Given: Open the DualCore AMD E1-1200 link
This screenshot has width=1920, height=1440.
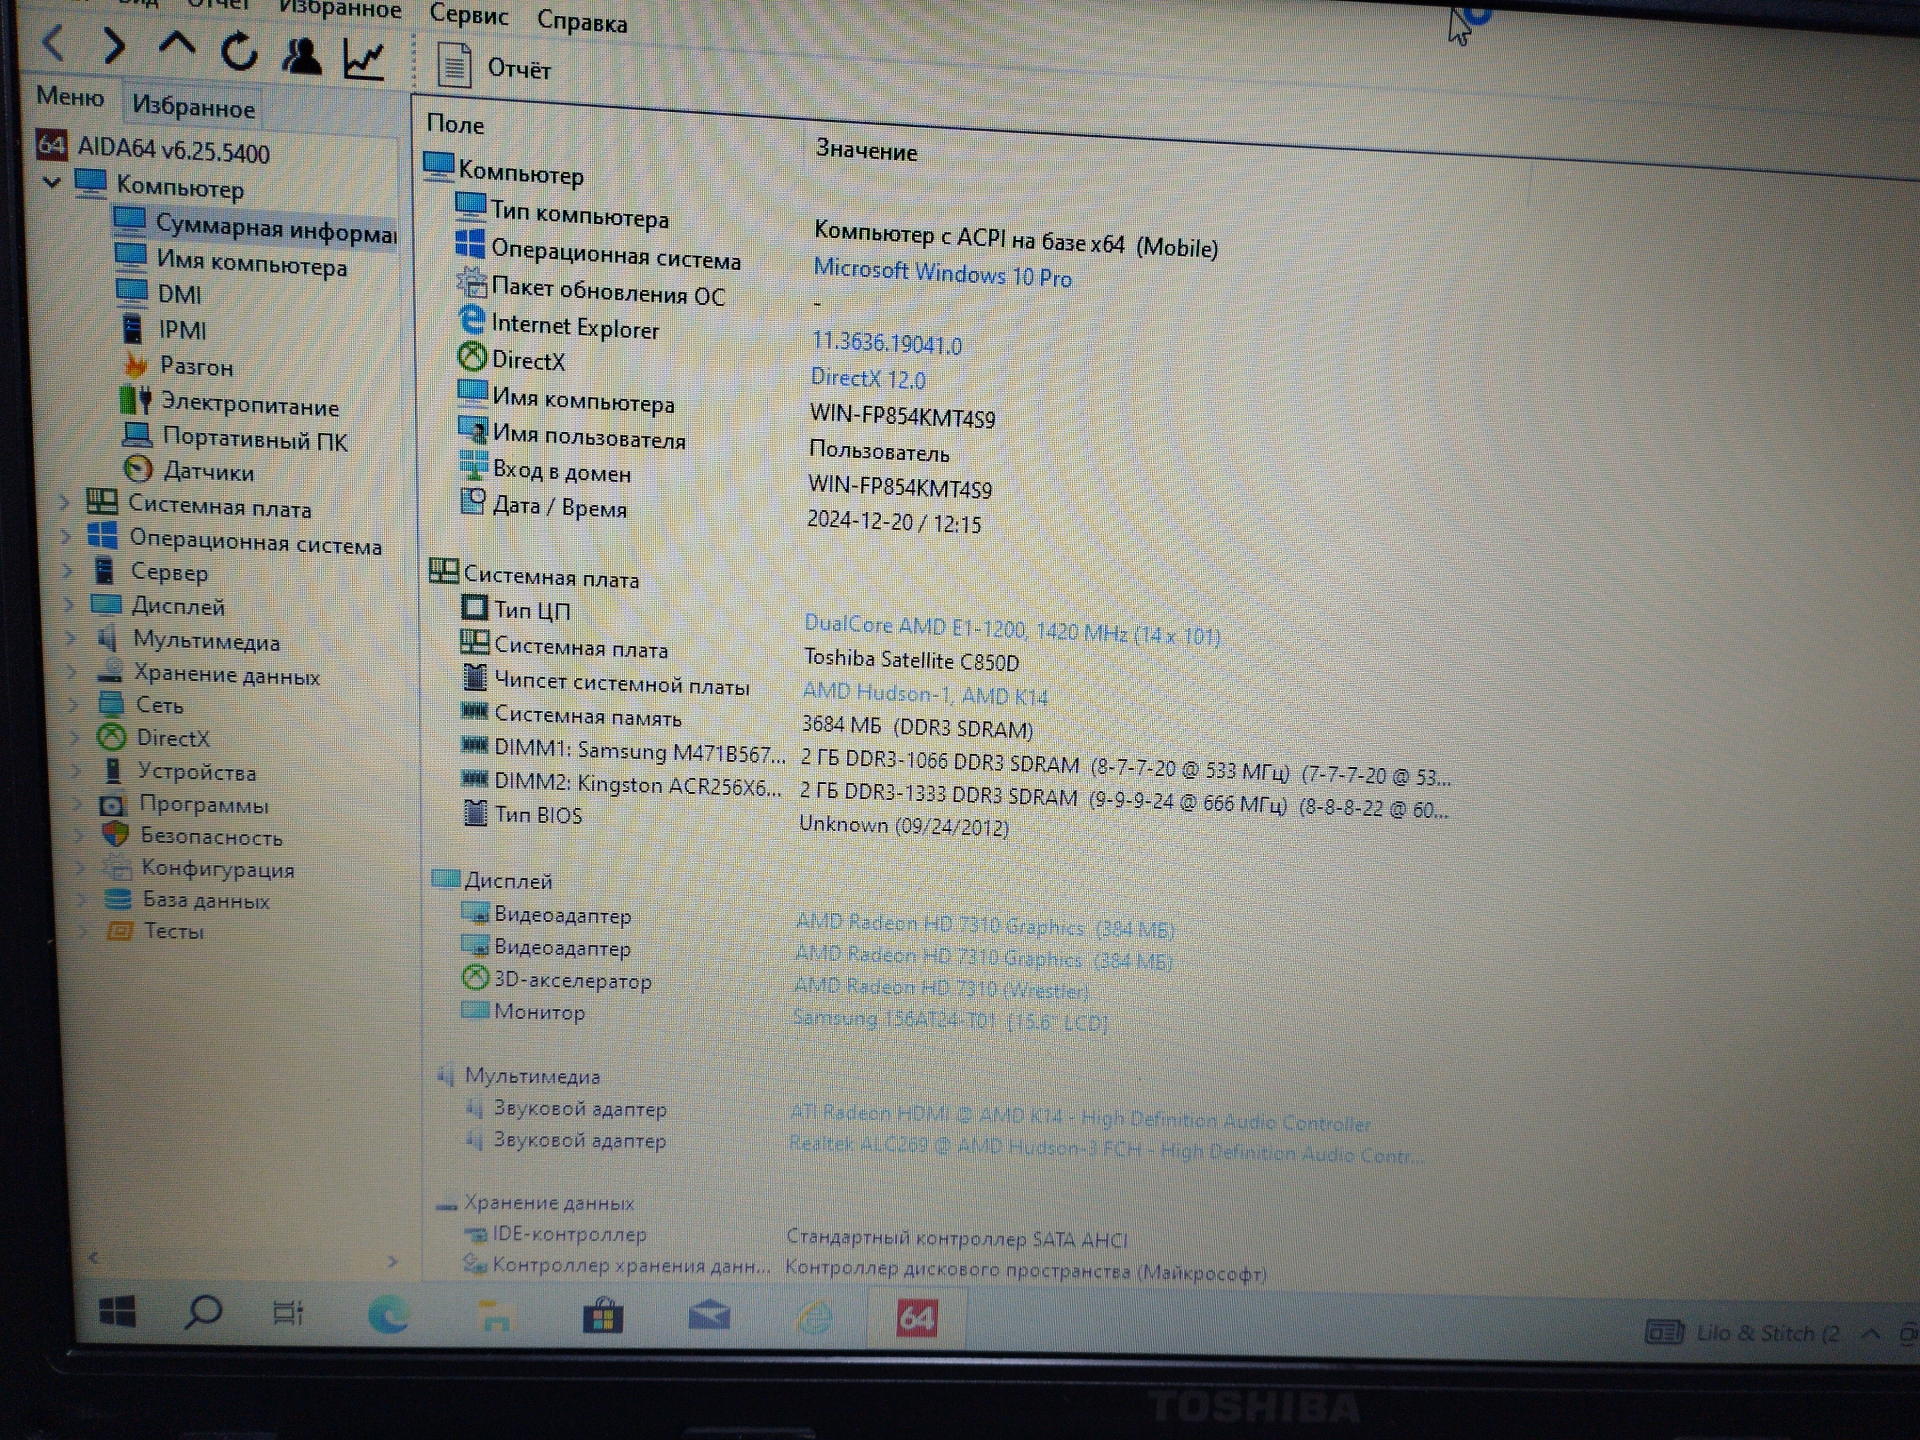Looking at the screenshot, I should [x=1012, y=629].
